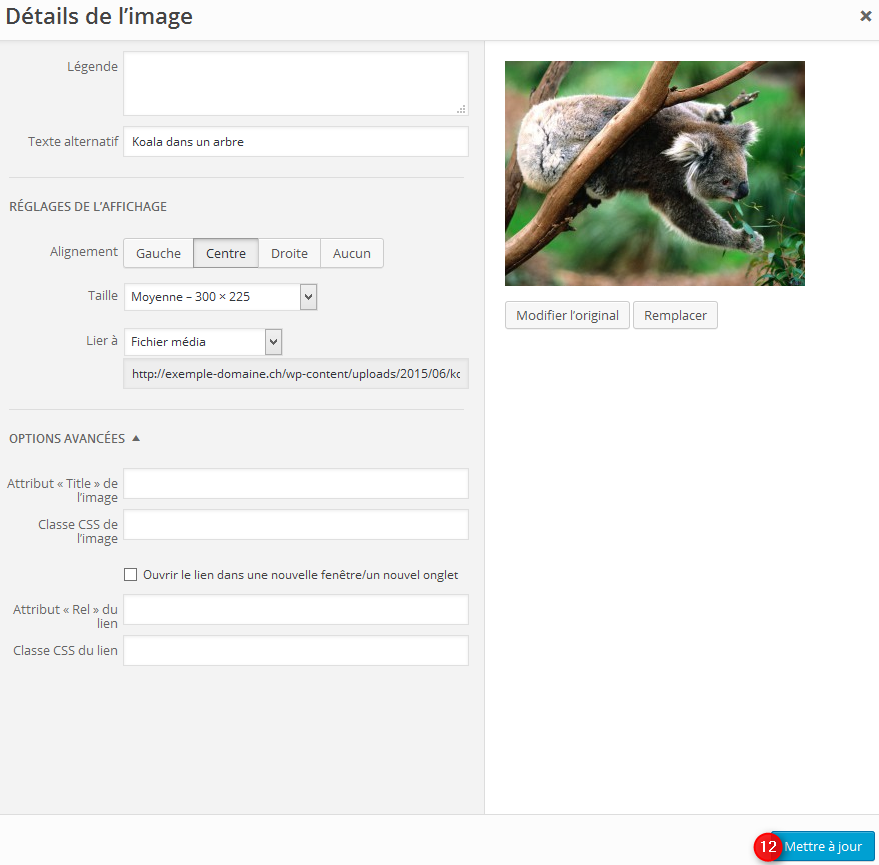Open the Taille size dropdown

220,297
